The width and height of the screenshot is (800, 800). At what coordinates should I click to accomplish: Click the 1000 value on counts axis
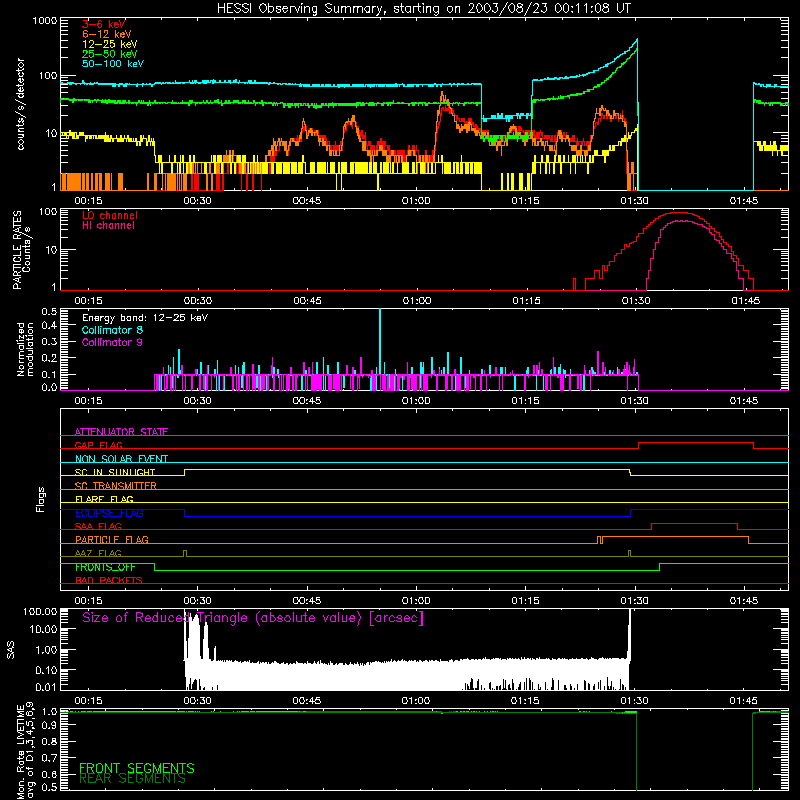click(45, 21)
